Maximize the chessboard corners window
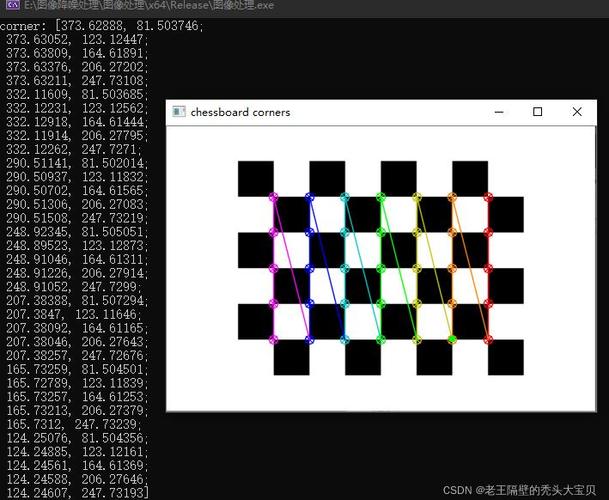 click(x=538, y=112)
